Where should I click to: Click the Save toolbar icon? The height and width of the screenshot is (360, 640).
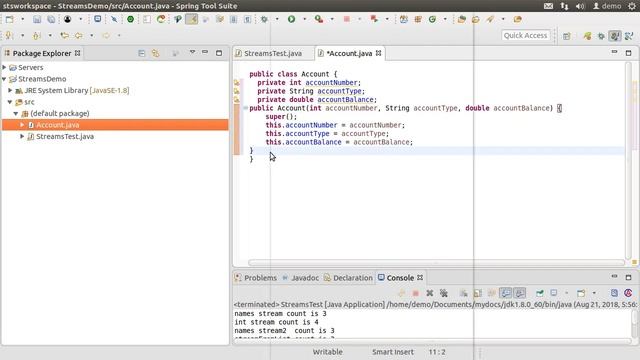coord(37,19)
